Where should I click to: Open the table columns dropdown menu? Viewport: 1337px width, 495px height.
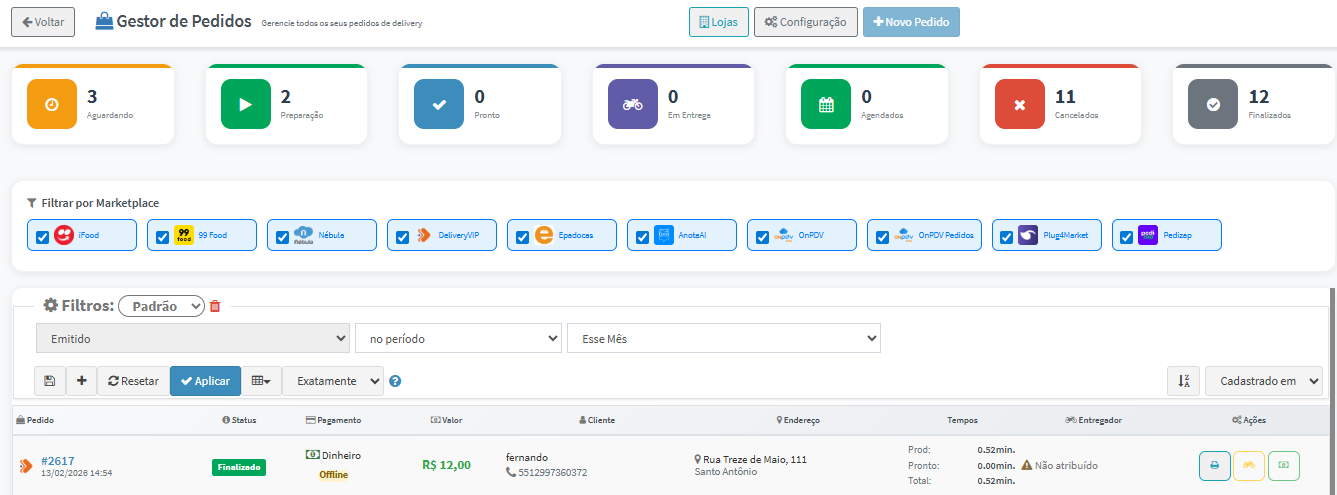pos(261,381)
